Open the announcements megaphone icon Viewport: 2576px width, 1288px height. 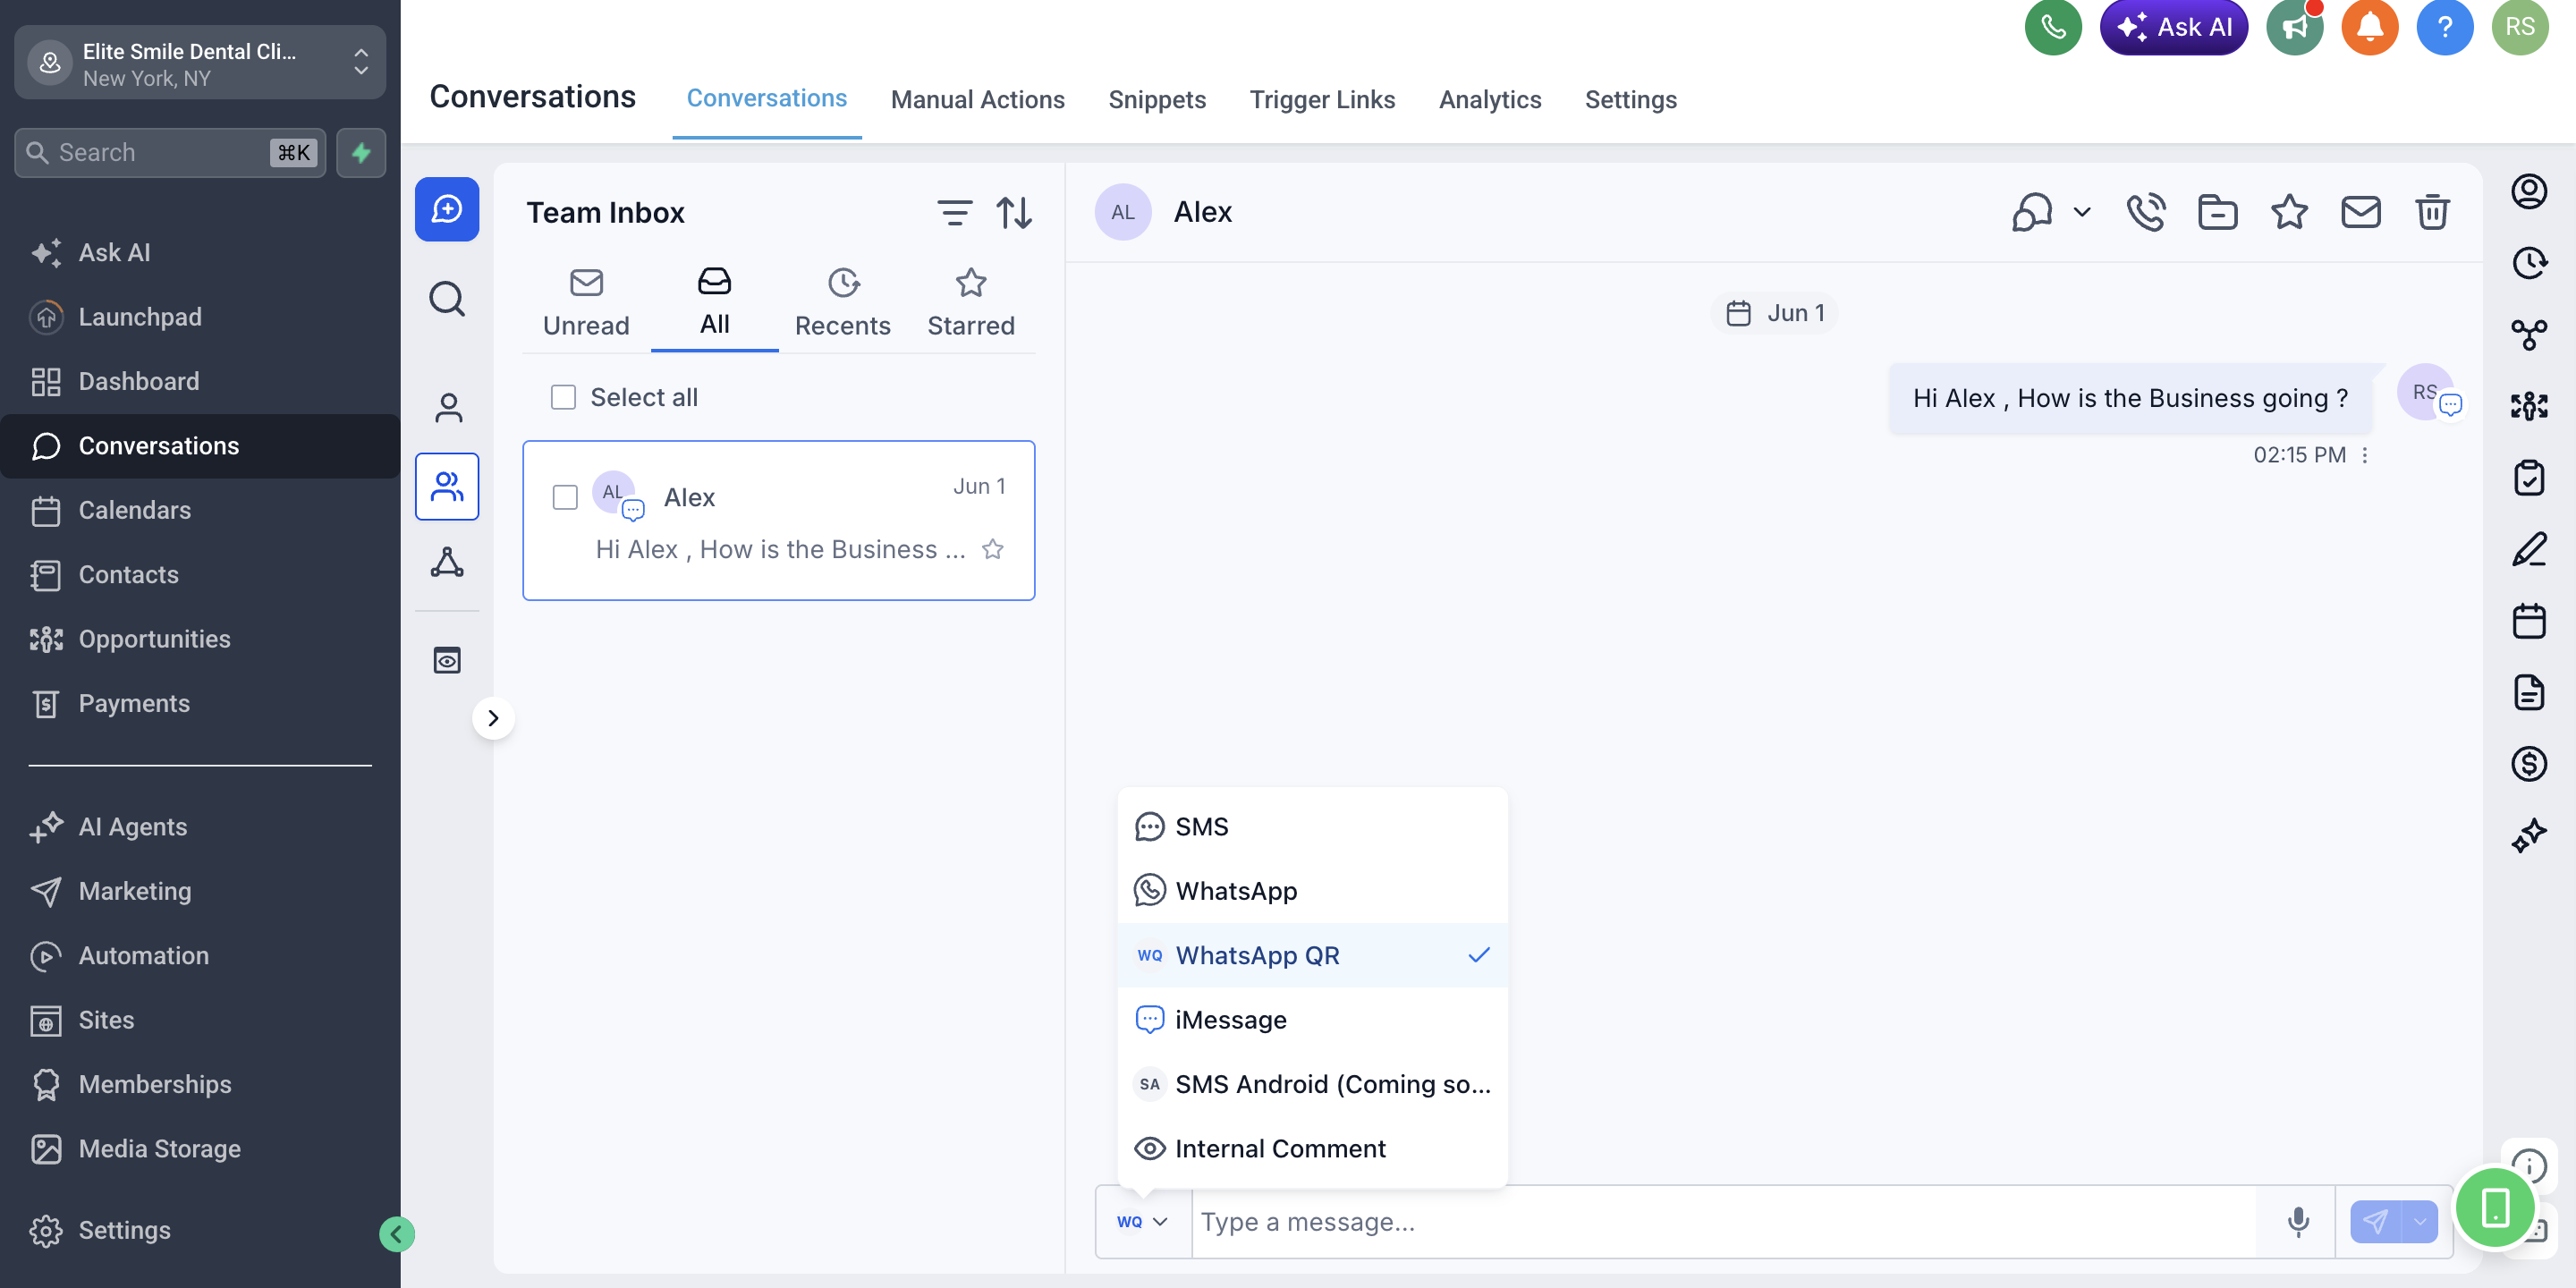[2294, 27]
